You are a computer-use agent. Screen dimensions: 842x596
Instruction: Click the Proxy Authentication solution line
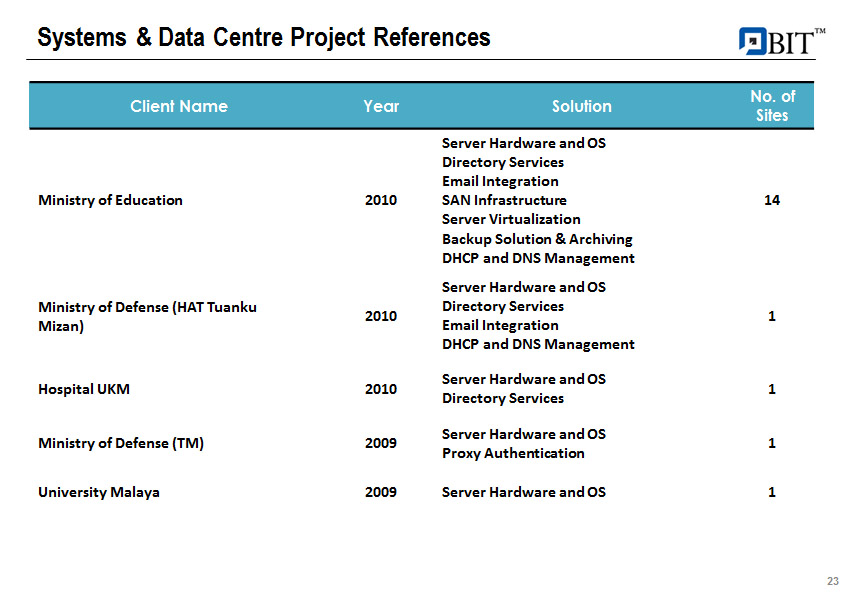point(513,453)
